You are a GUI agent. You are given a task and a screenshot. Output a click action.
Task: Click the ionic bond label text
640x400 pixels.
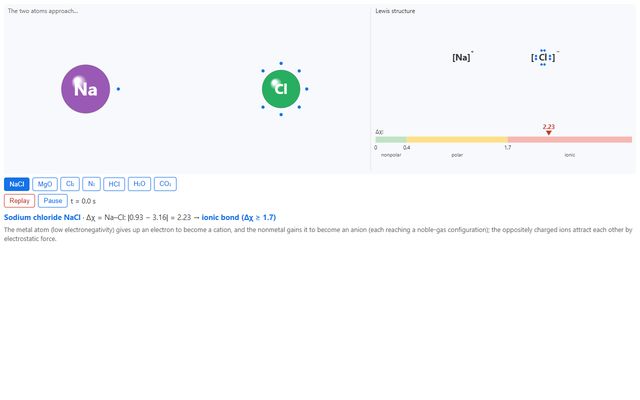click(239, 218)
